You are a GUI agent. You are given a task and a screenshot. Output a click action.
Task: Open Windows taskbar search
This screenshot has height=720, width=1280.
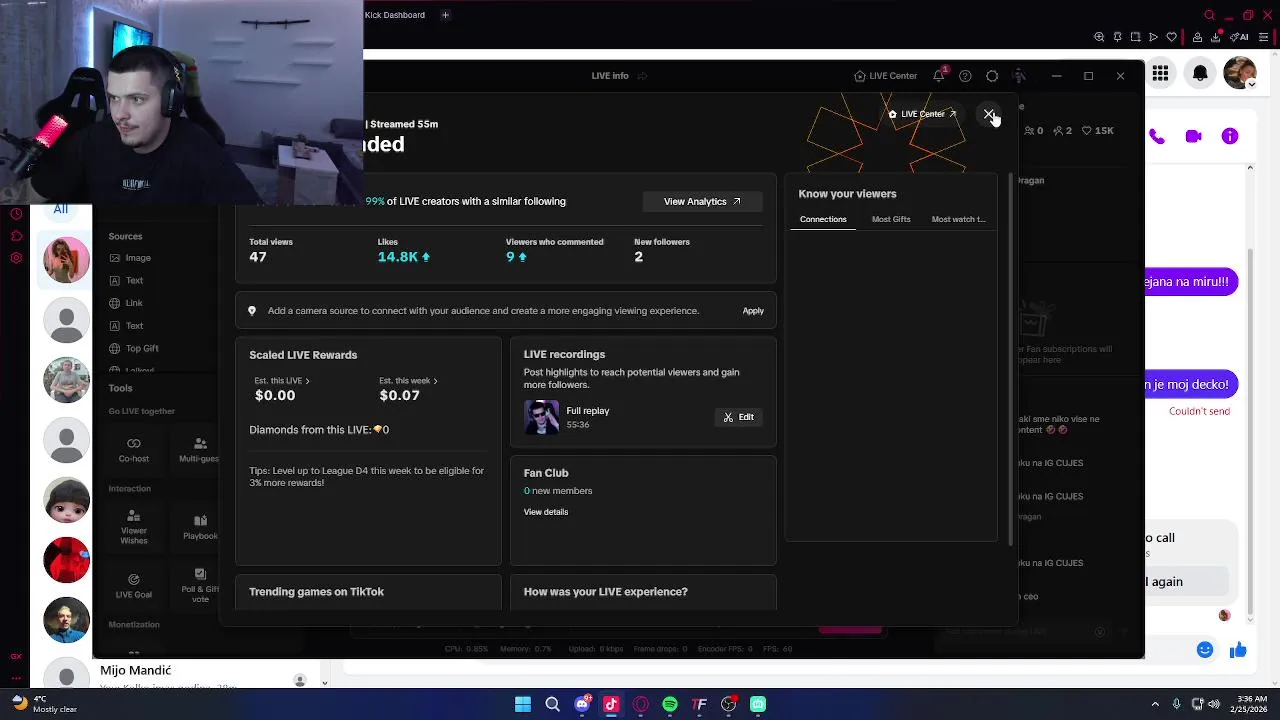[552, 704]
